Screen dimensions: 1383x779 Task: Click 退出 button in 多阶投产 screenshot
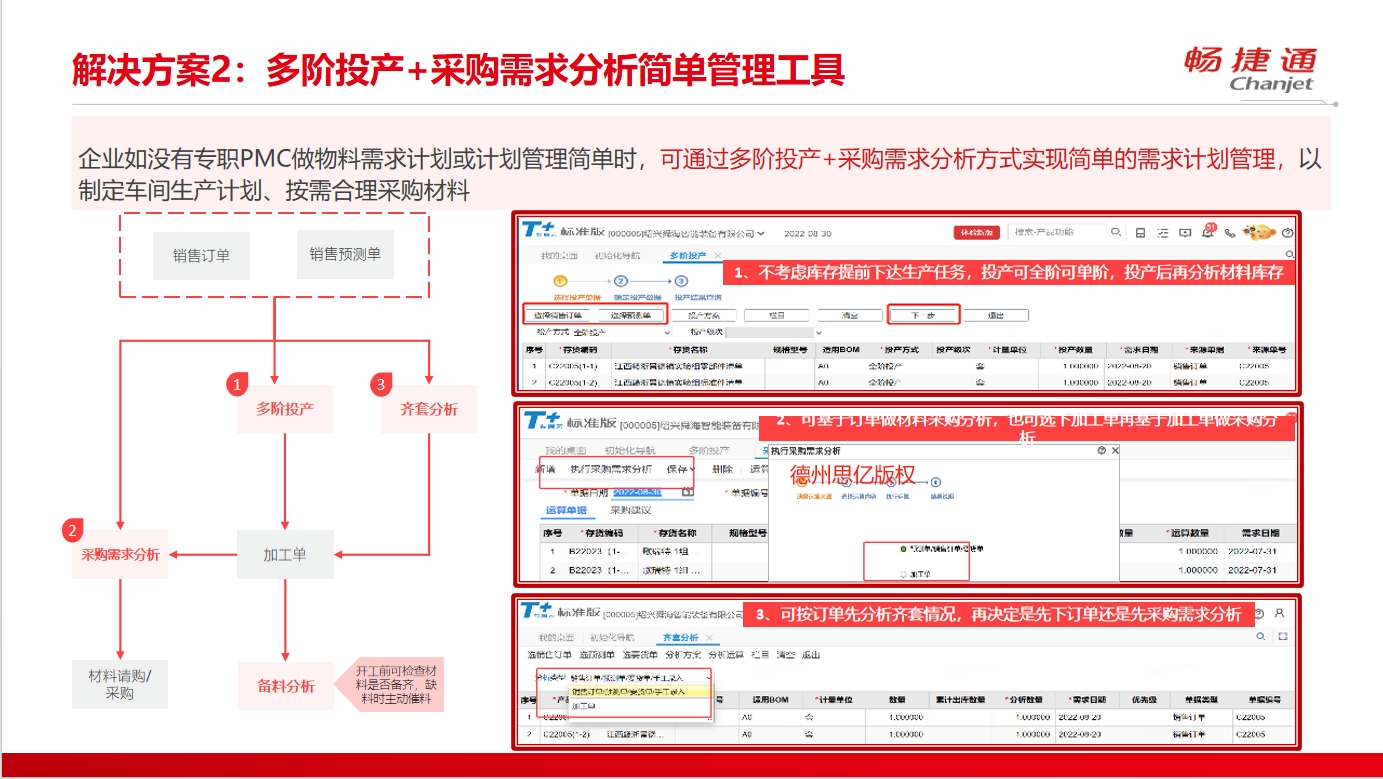click(995, 315)
